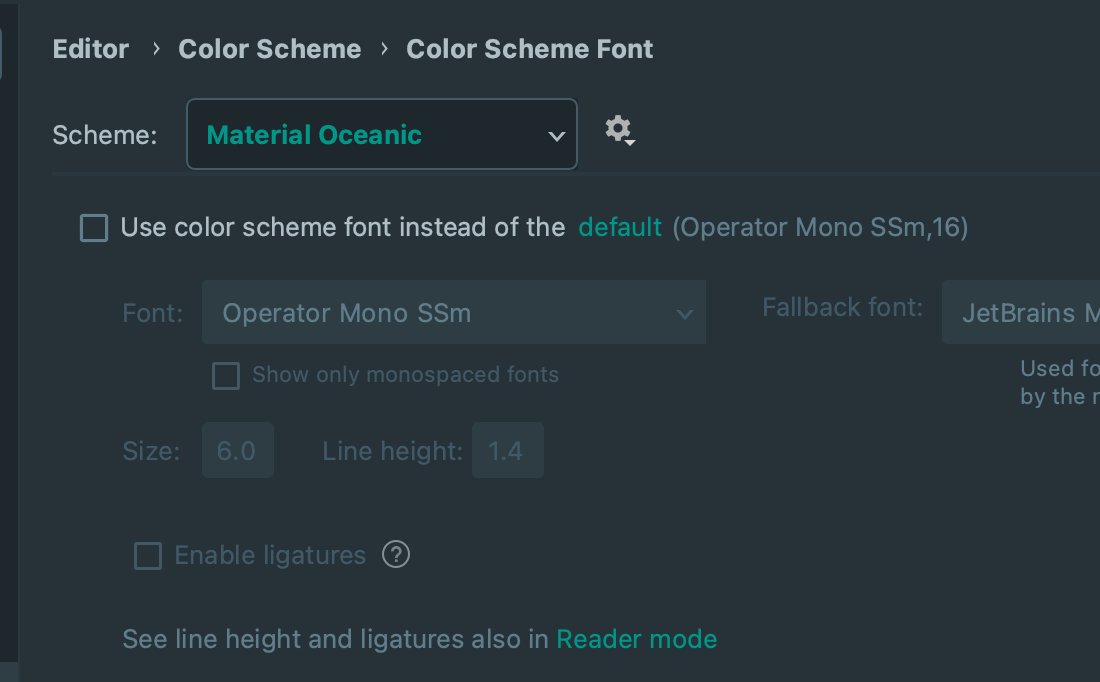
Task: Click the Scheme label text
Action: tap(104, 134)
